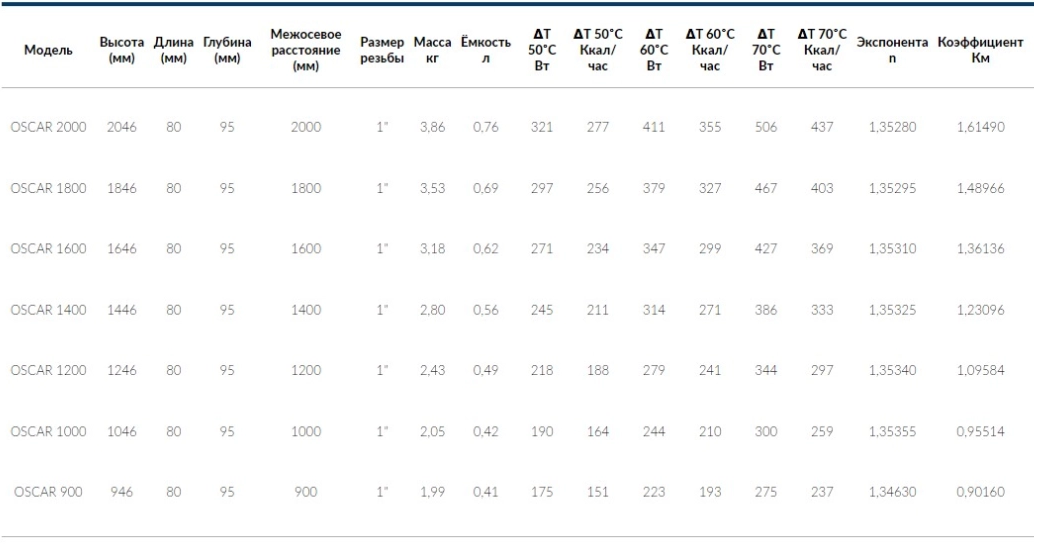Image resolution: width=1044 pixels, height=556 pixels.
Task: Select the OSCAR 1000 model cell
Action: tap(48, 432)
